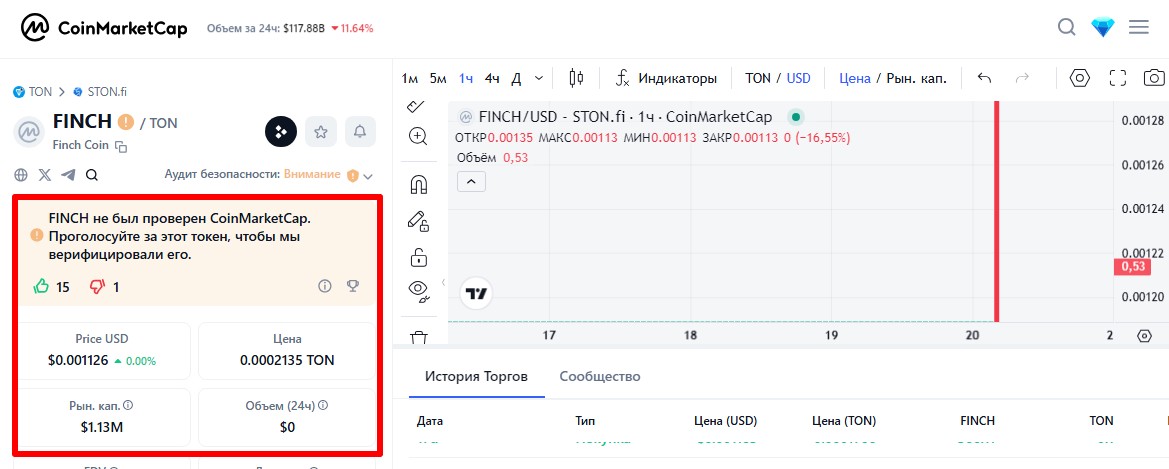Click the FINCH column header
The width and height of the screenshot is (1169, 469).
click(977, 421)
